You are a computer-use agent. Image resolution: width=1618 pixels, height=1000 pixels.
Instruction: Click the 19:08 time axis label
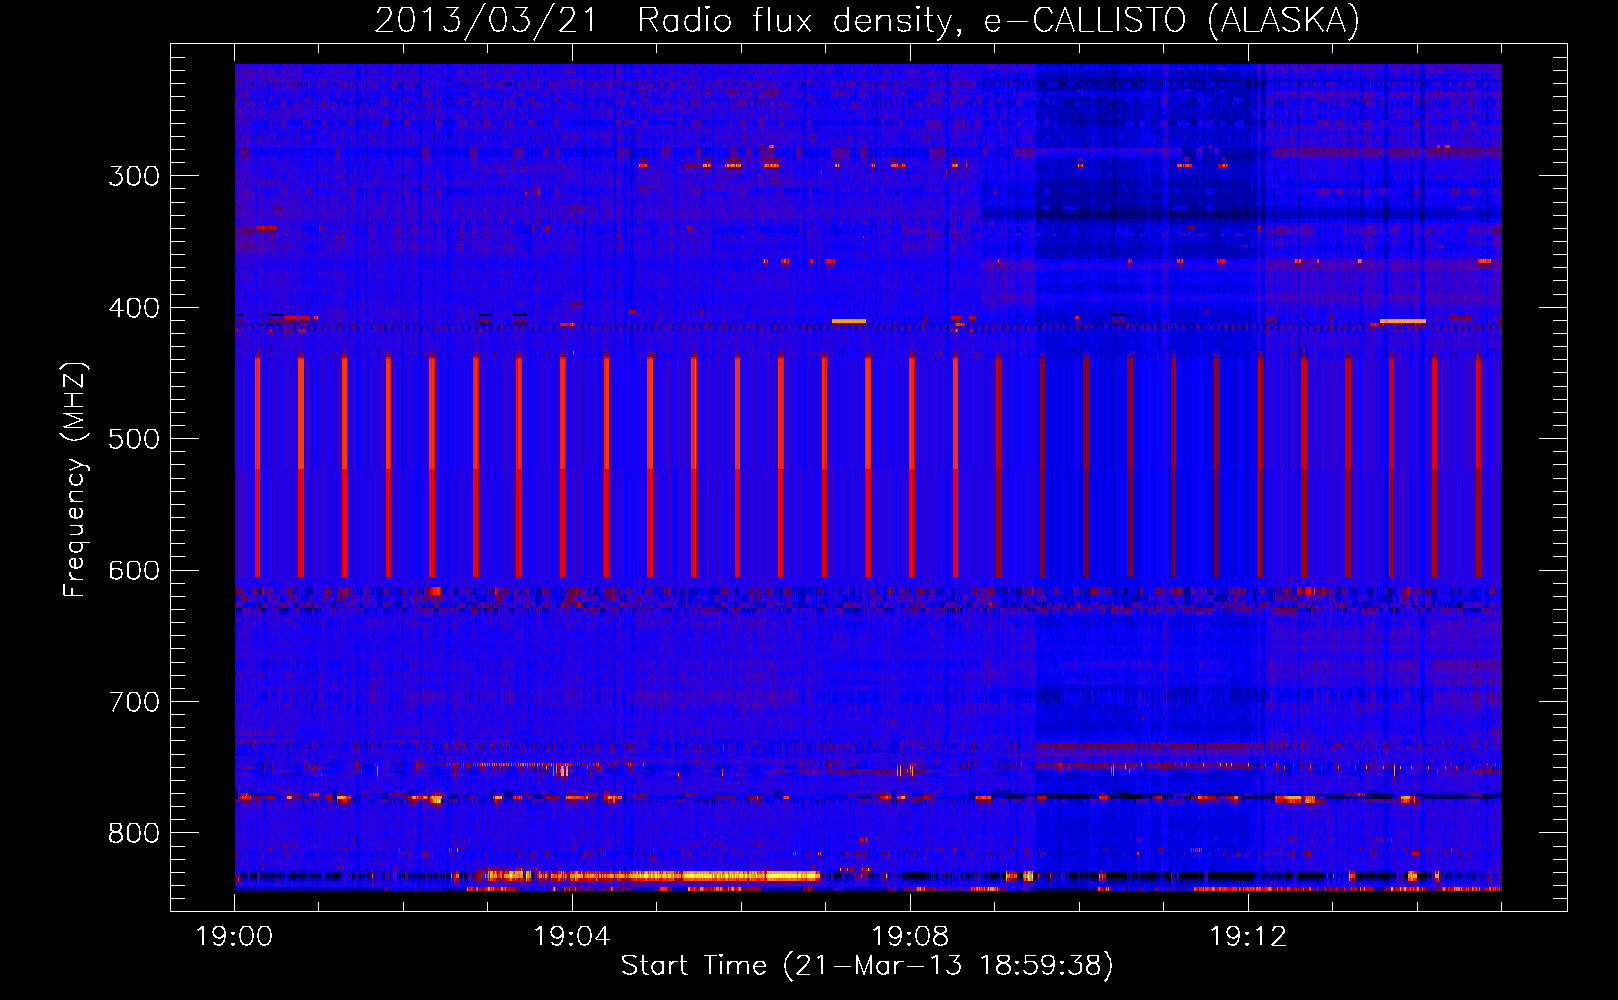click(x=910, y=937)
